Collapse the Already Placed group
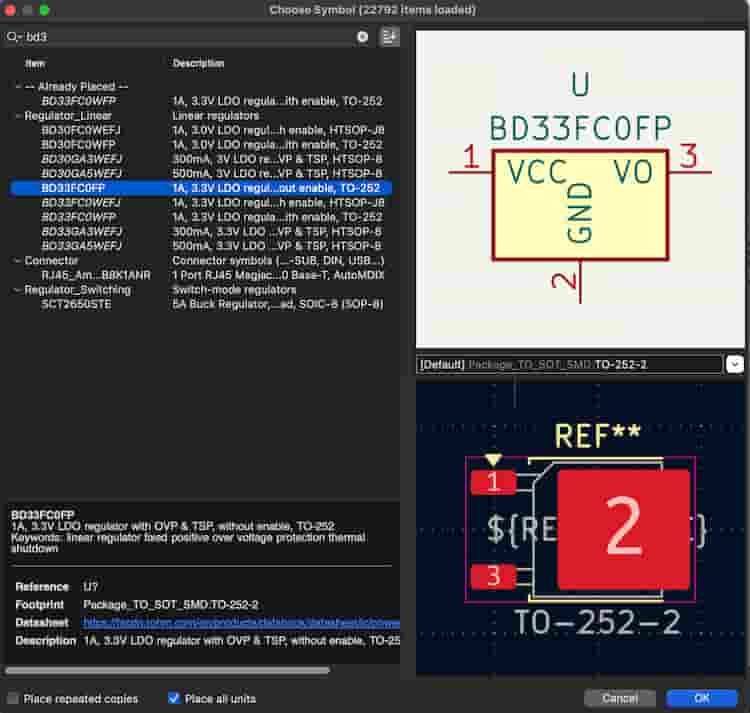This screenshot has height=713, width=750. pos(18,87)
